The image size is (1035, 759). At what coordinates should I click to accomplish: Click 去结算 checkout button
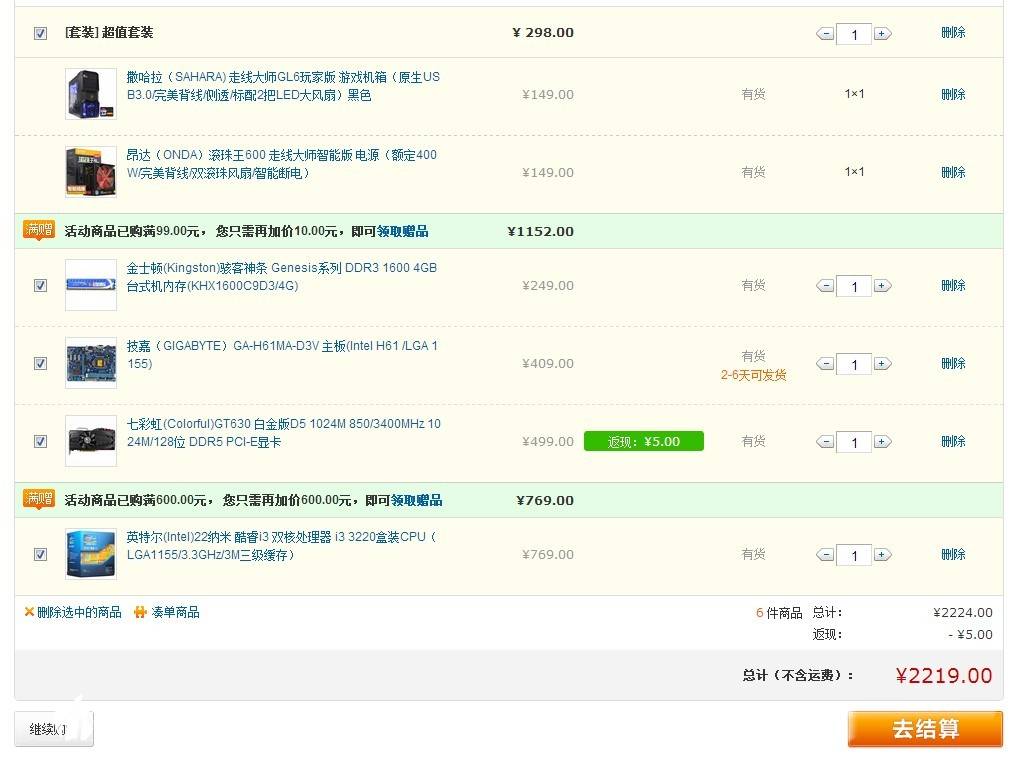(x=925, y=729)
